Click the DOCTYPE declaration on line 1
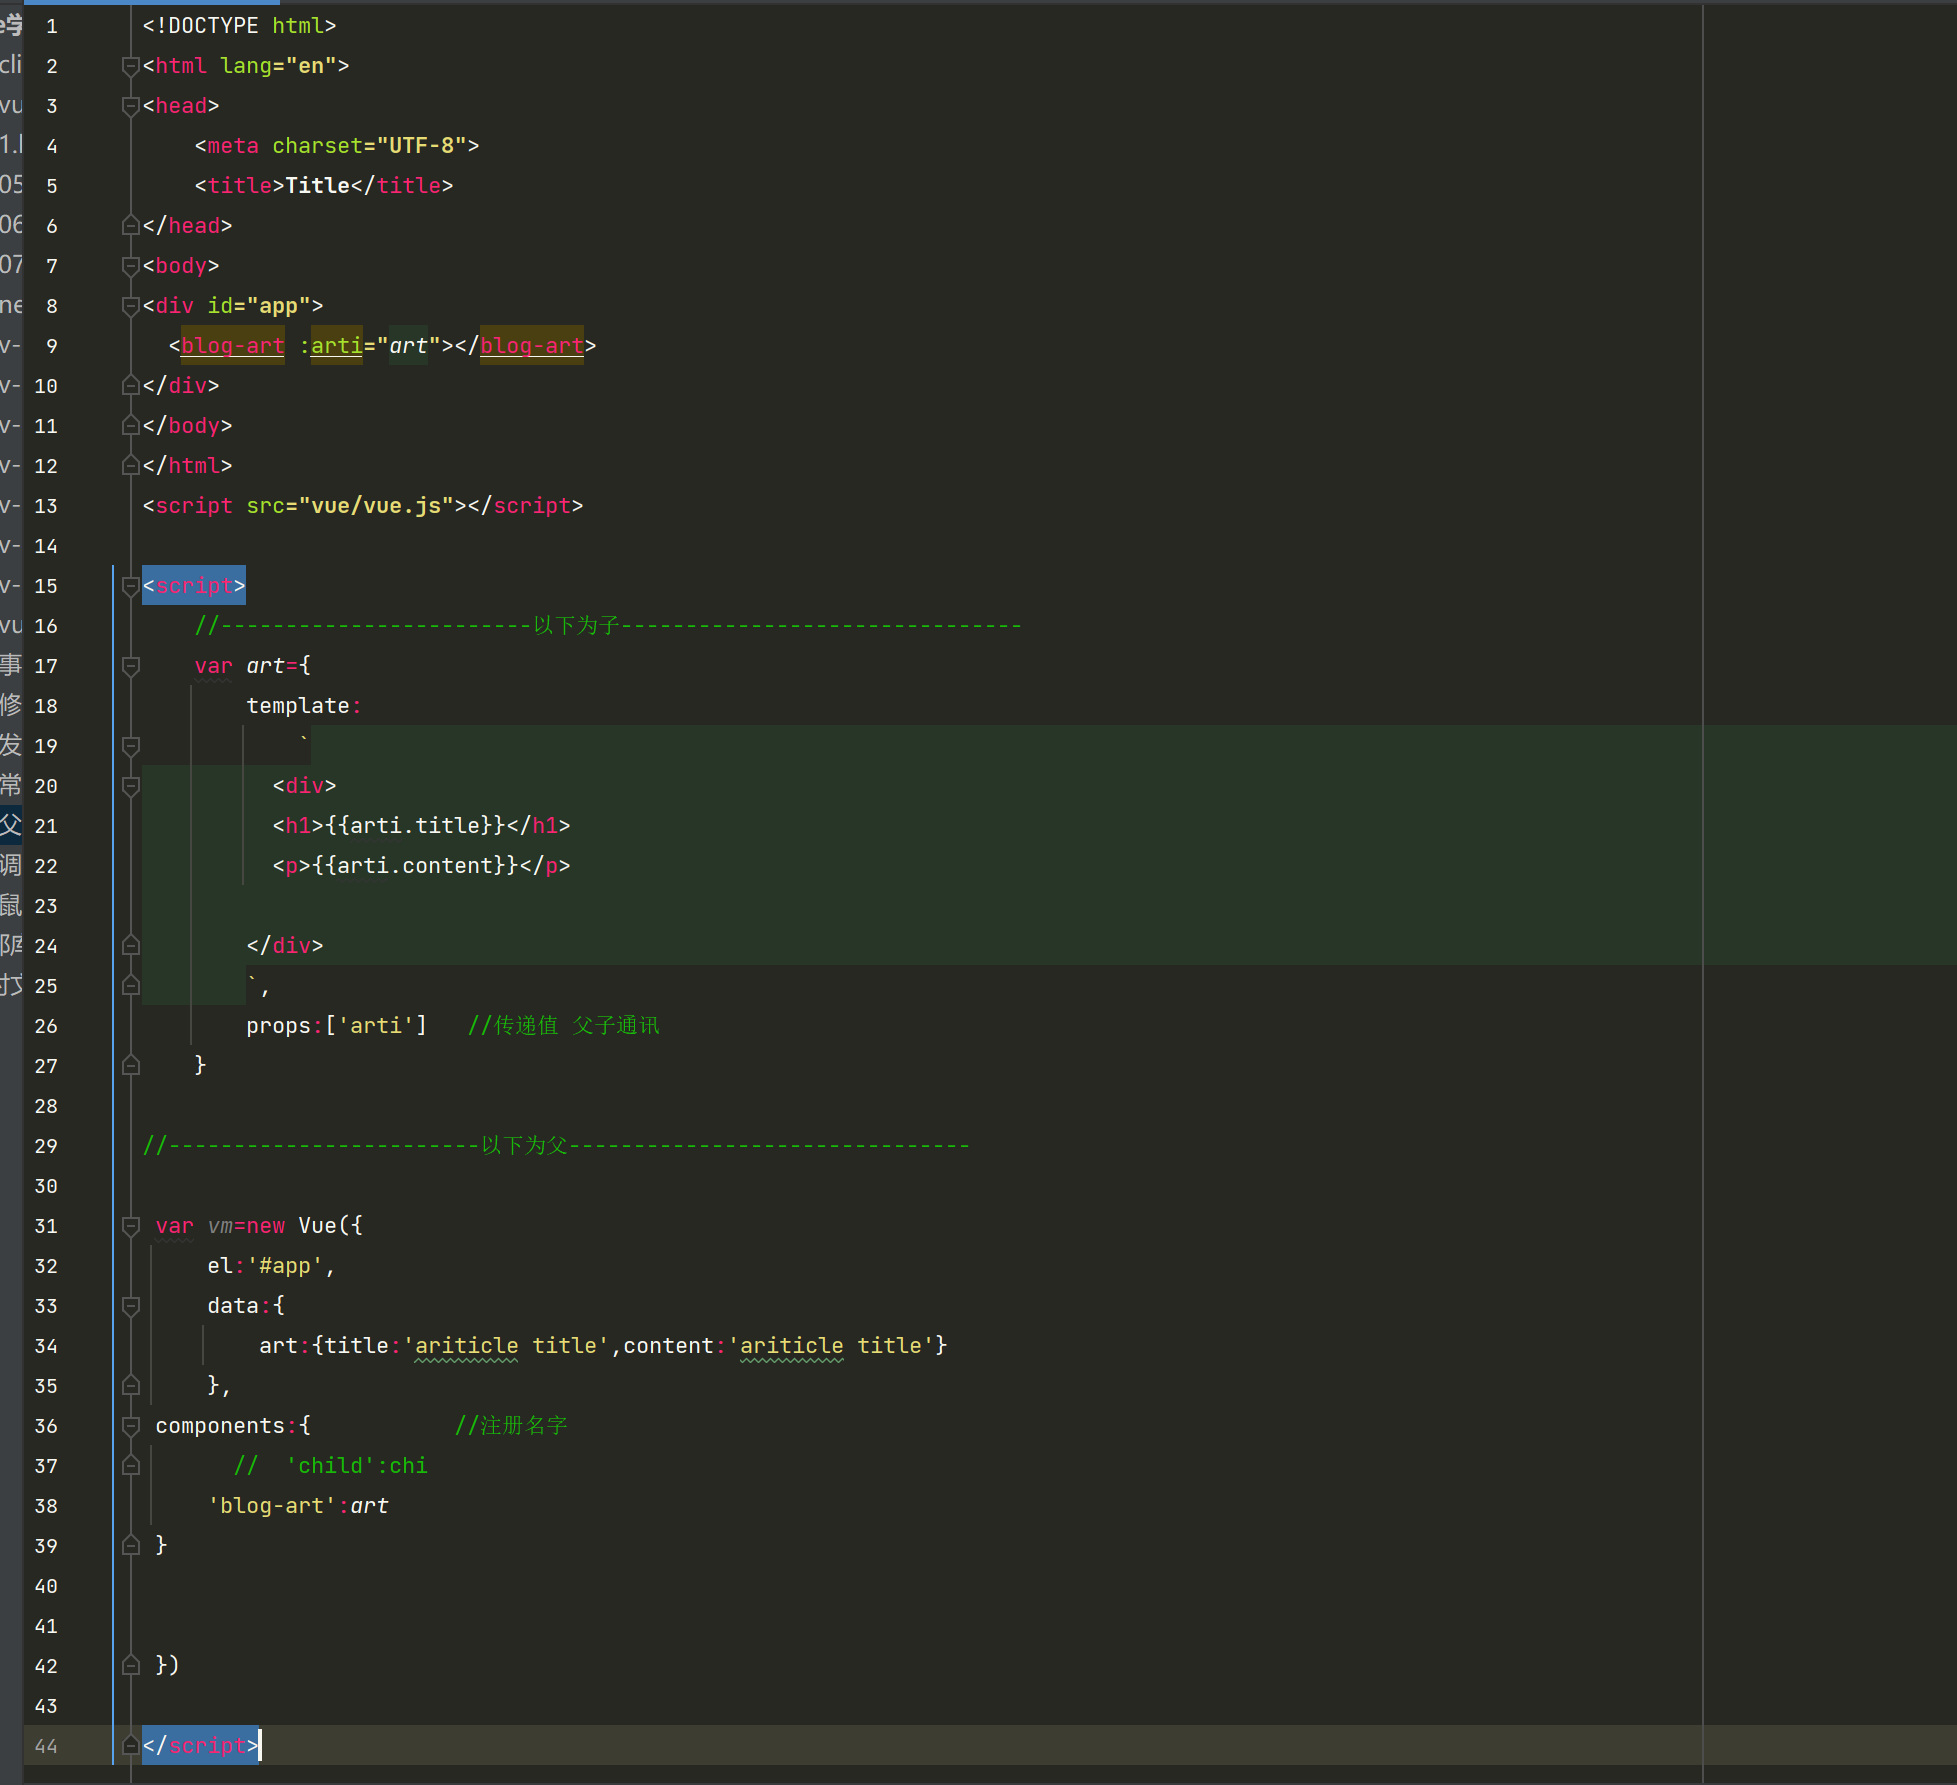 (x=239, y=26)
